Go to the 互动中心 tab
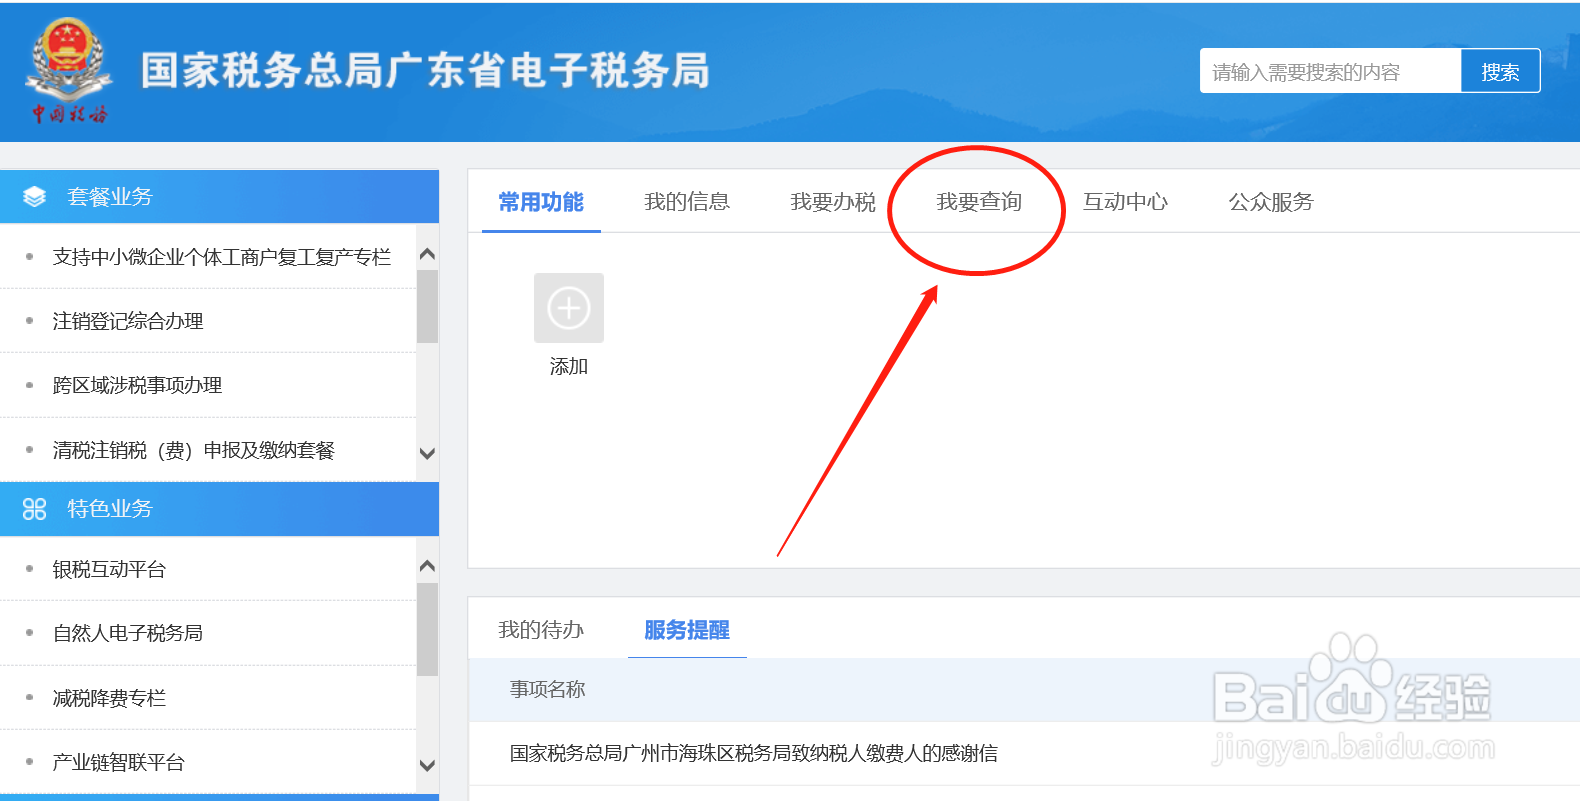Viewport: 1580px width, 801px height. 1125,202
